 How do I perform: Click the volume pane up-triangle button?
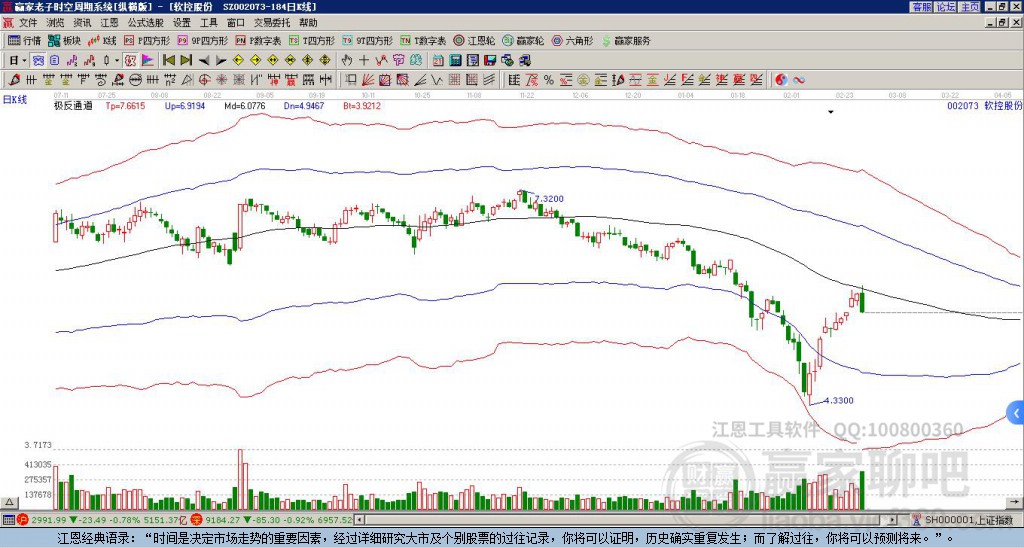tap(8, 502)
